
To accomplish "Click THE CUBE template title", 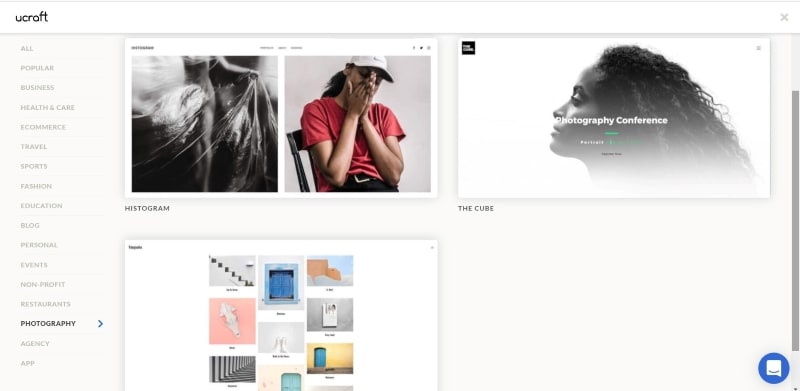I will tap(476, 208).
